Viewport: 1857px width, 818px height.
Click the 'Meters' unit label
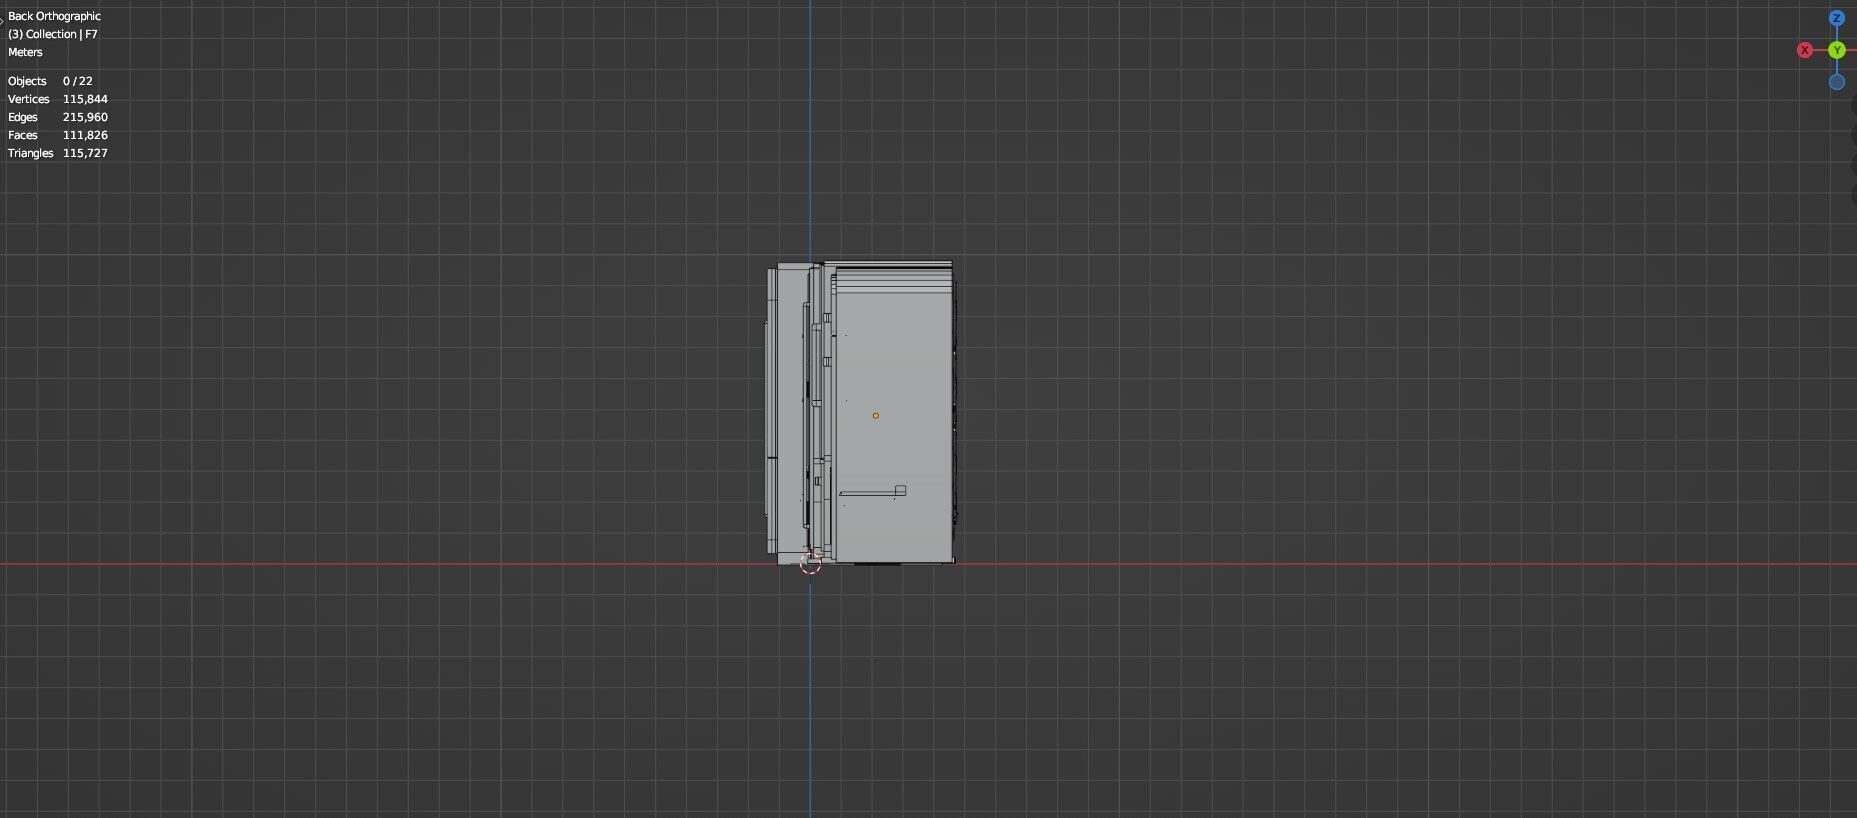(25, 52)
